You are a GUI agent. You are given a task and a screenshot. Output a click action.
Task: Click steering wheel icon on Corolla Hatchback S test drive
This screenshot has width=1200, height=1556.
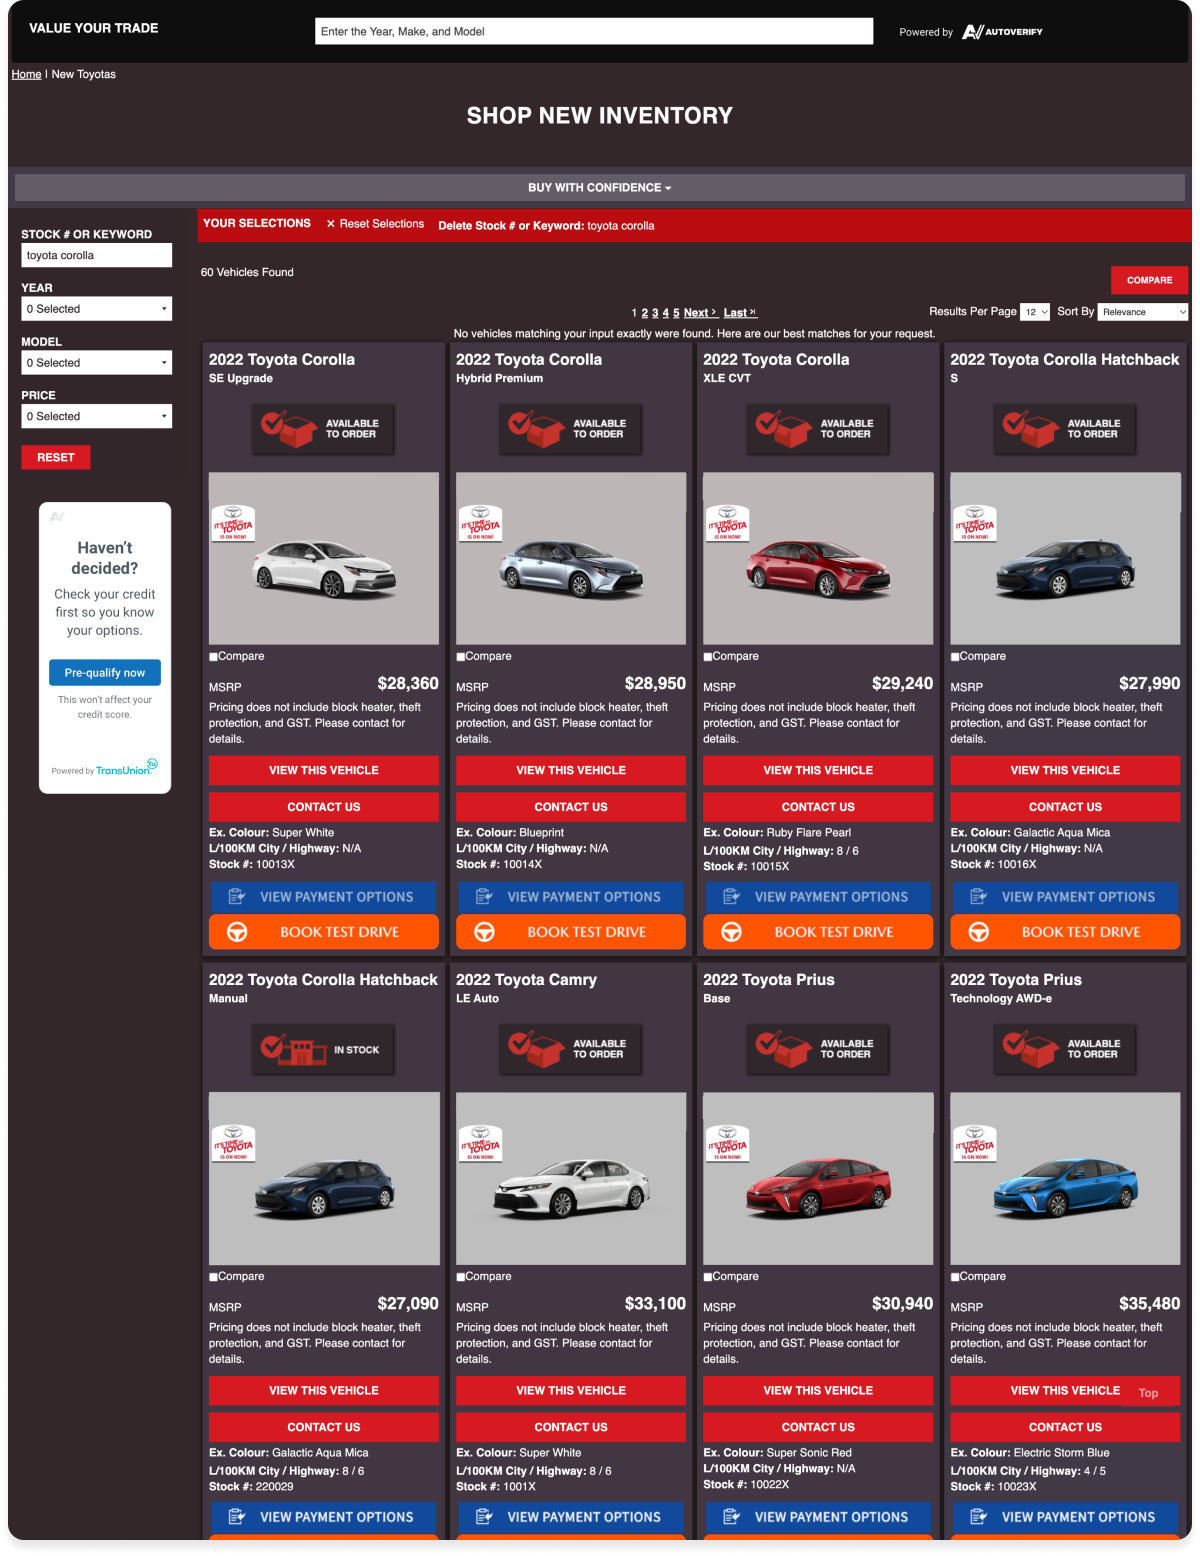(x=979, y=932)
